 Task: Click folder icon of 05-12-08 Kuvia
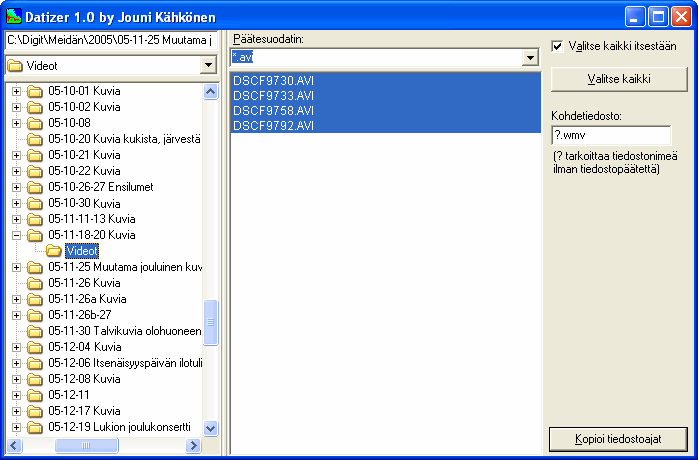coord(35,379)
